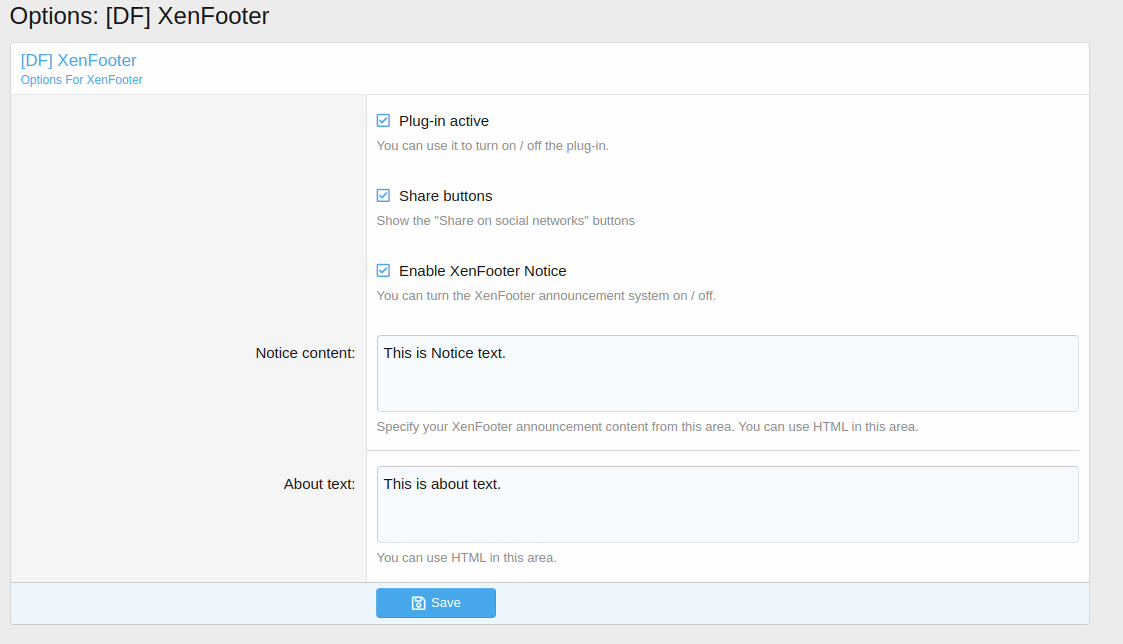Click the "Share on social networks" description
The height and width of the screenshot is (644, 1123).
505,221
